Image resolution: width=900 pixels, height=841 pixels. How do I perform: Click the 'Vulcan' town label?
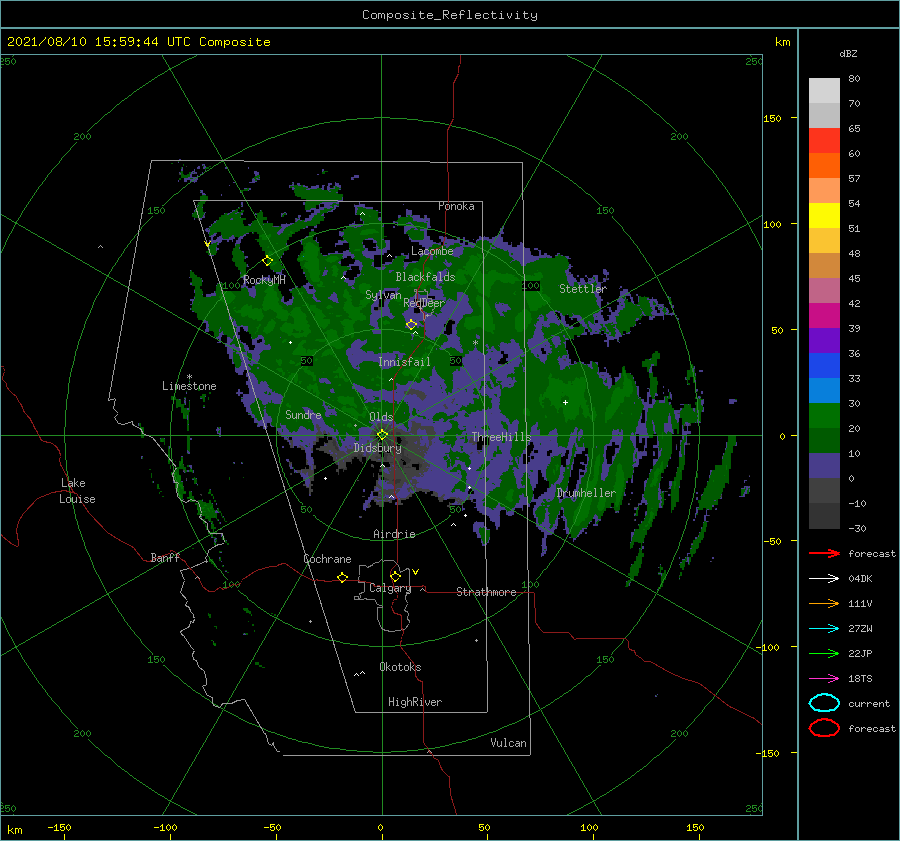pyautogui.click(x=509, y=743)
